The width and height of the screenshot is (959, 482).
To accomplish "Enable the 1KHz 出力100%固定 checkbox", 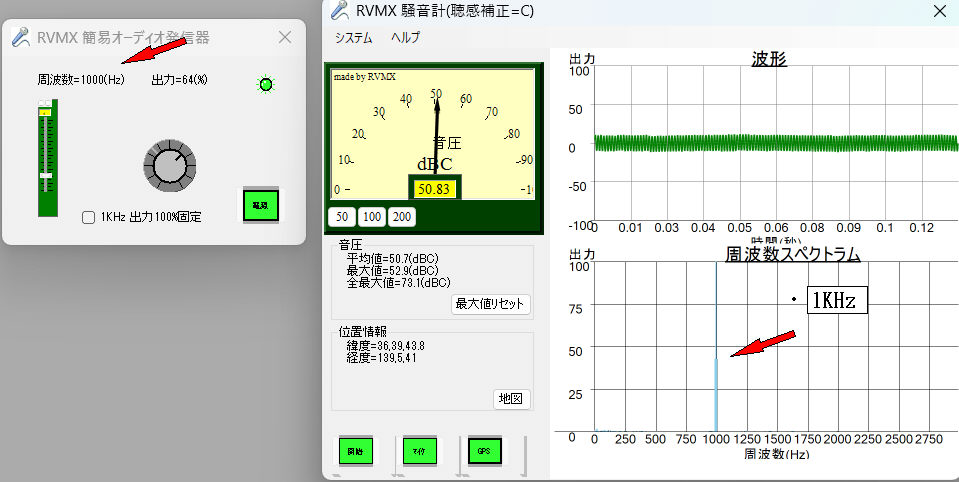I will click(88, 217).
